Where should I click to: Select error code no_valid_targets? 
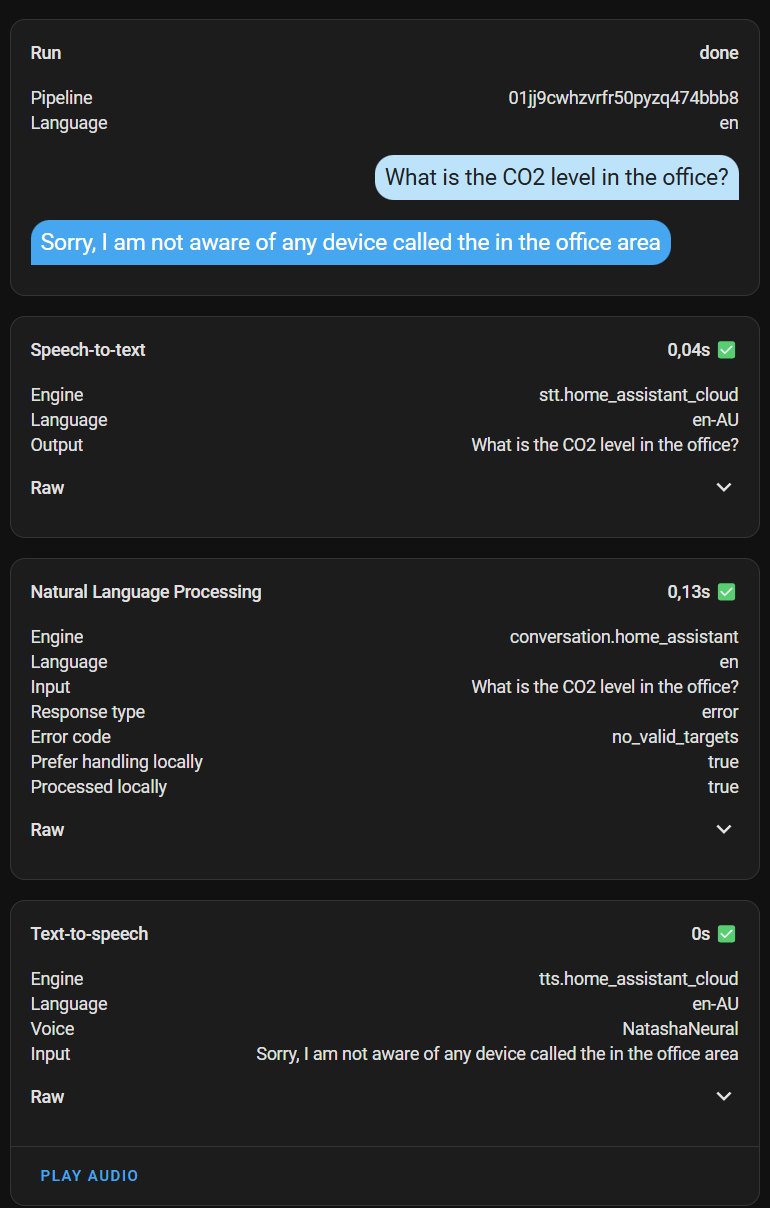click(x=675, y=737)
